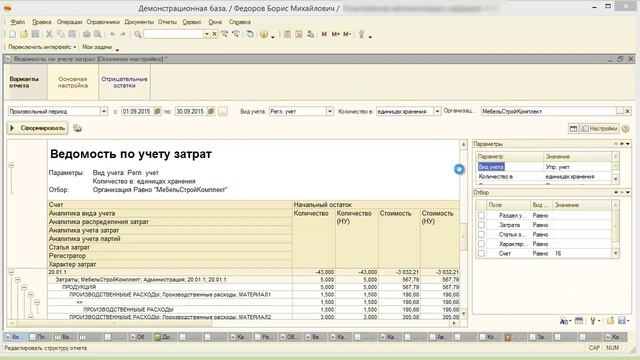
Task: Click the M+ memory add button
Action: click(336, 34)
